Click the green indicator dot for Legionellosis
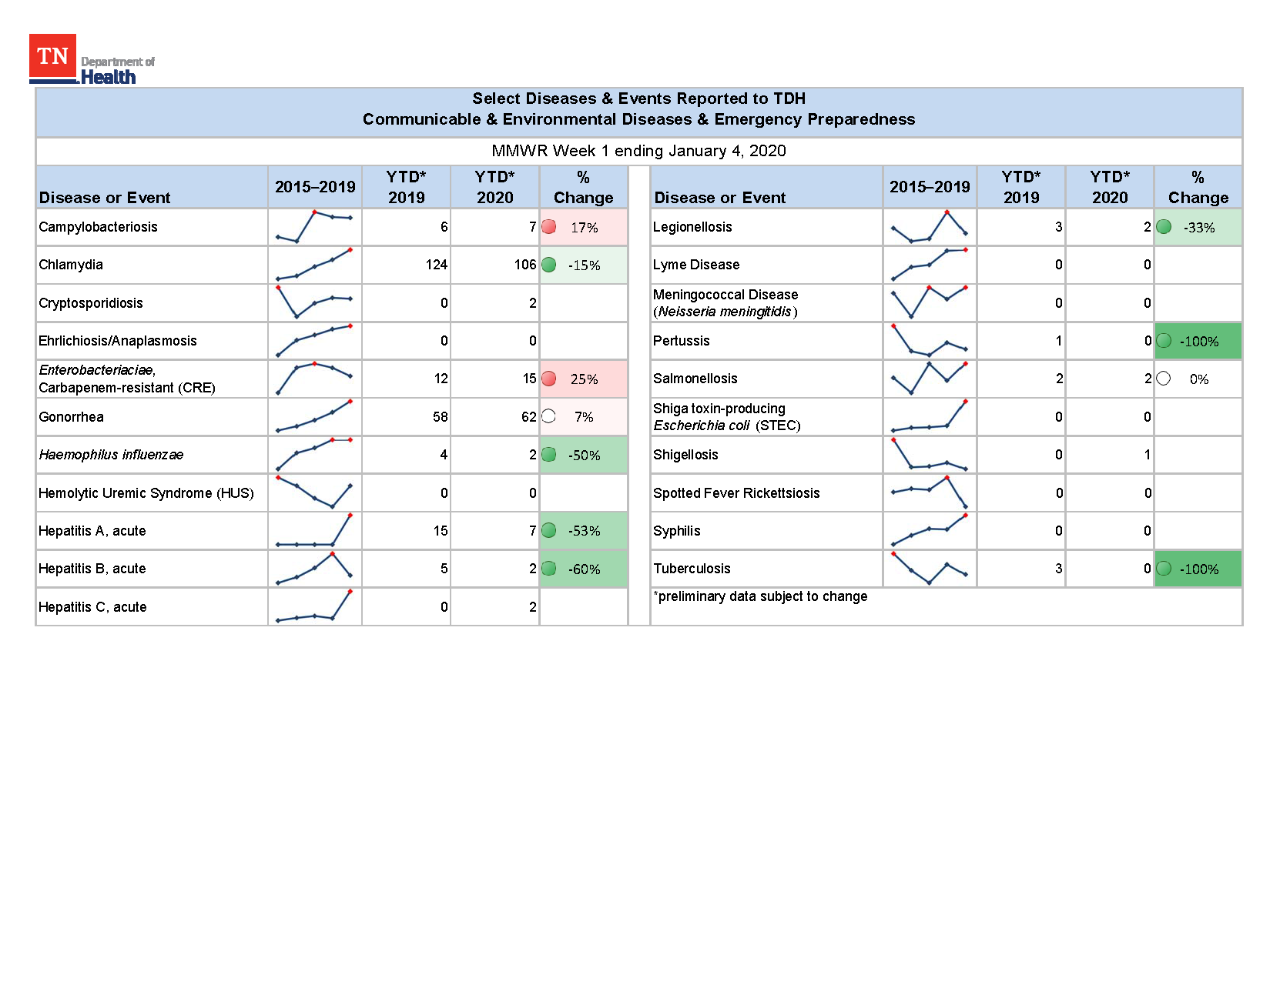The image size is (1280, 988). 1164,227
